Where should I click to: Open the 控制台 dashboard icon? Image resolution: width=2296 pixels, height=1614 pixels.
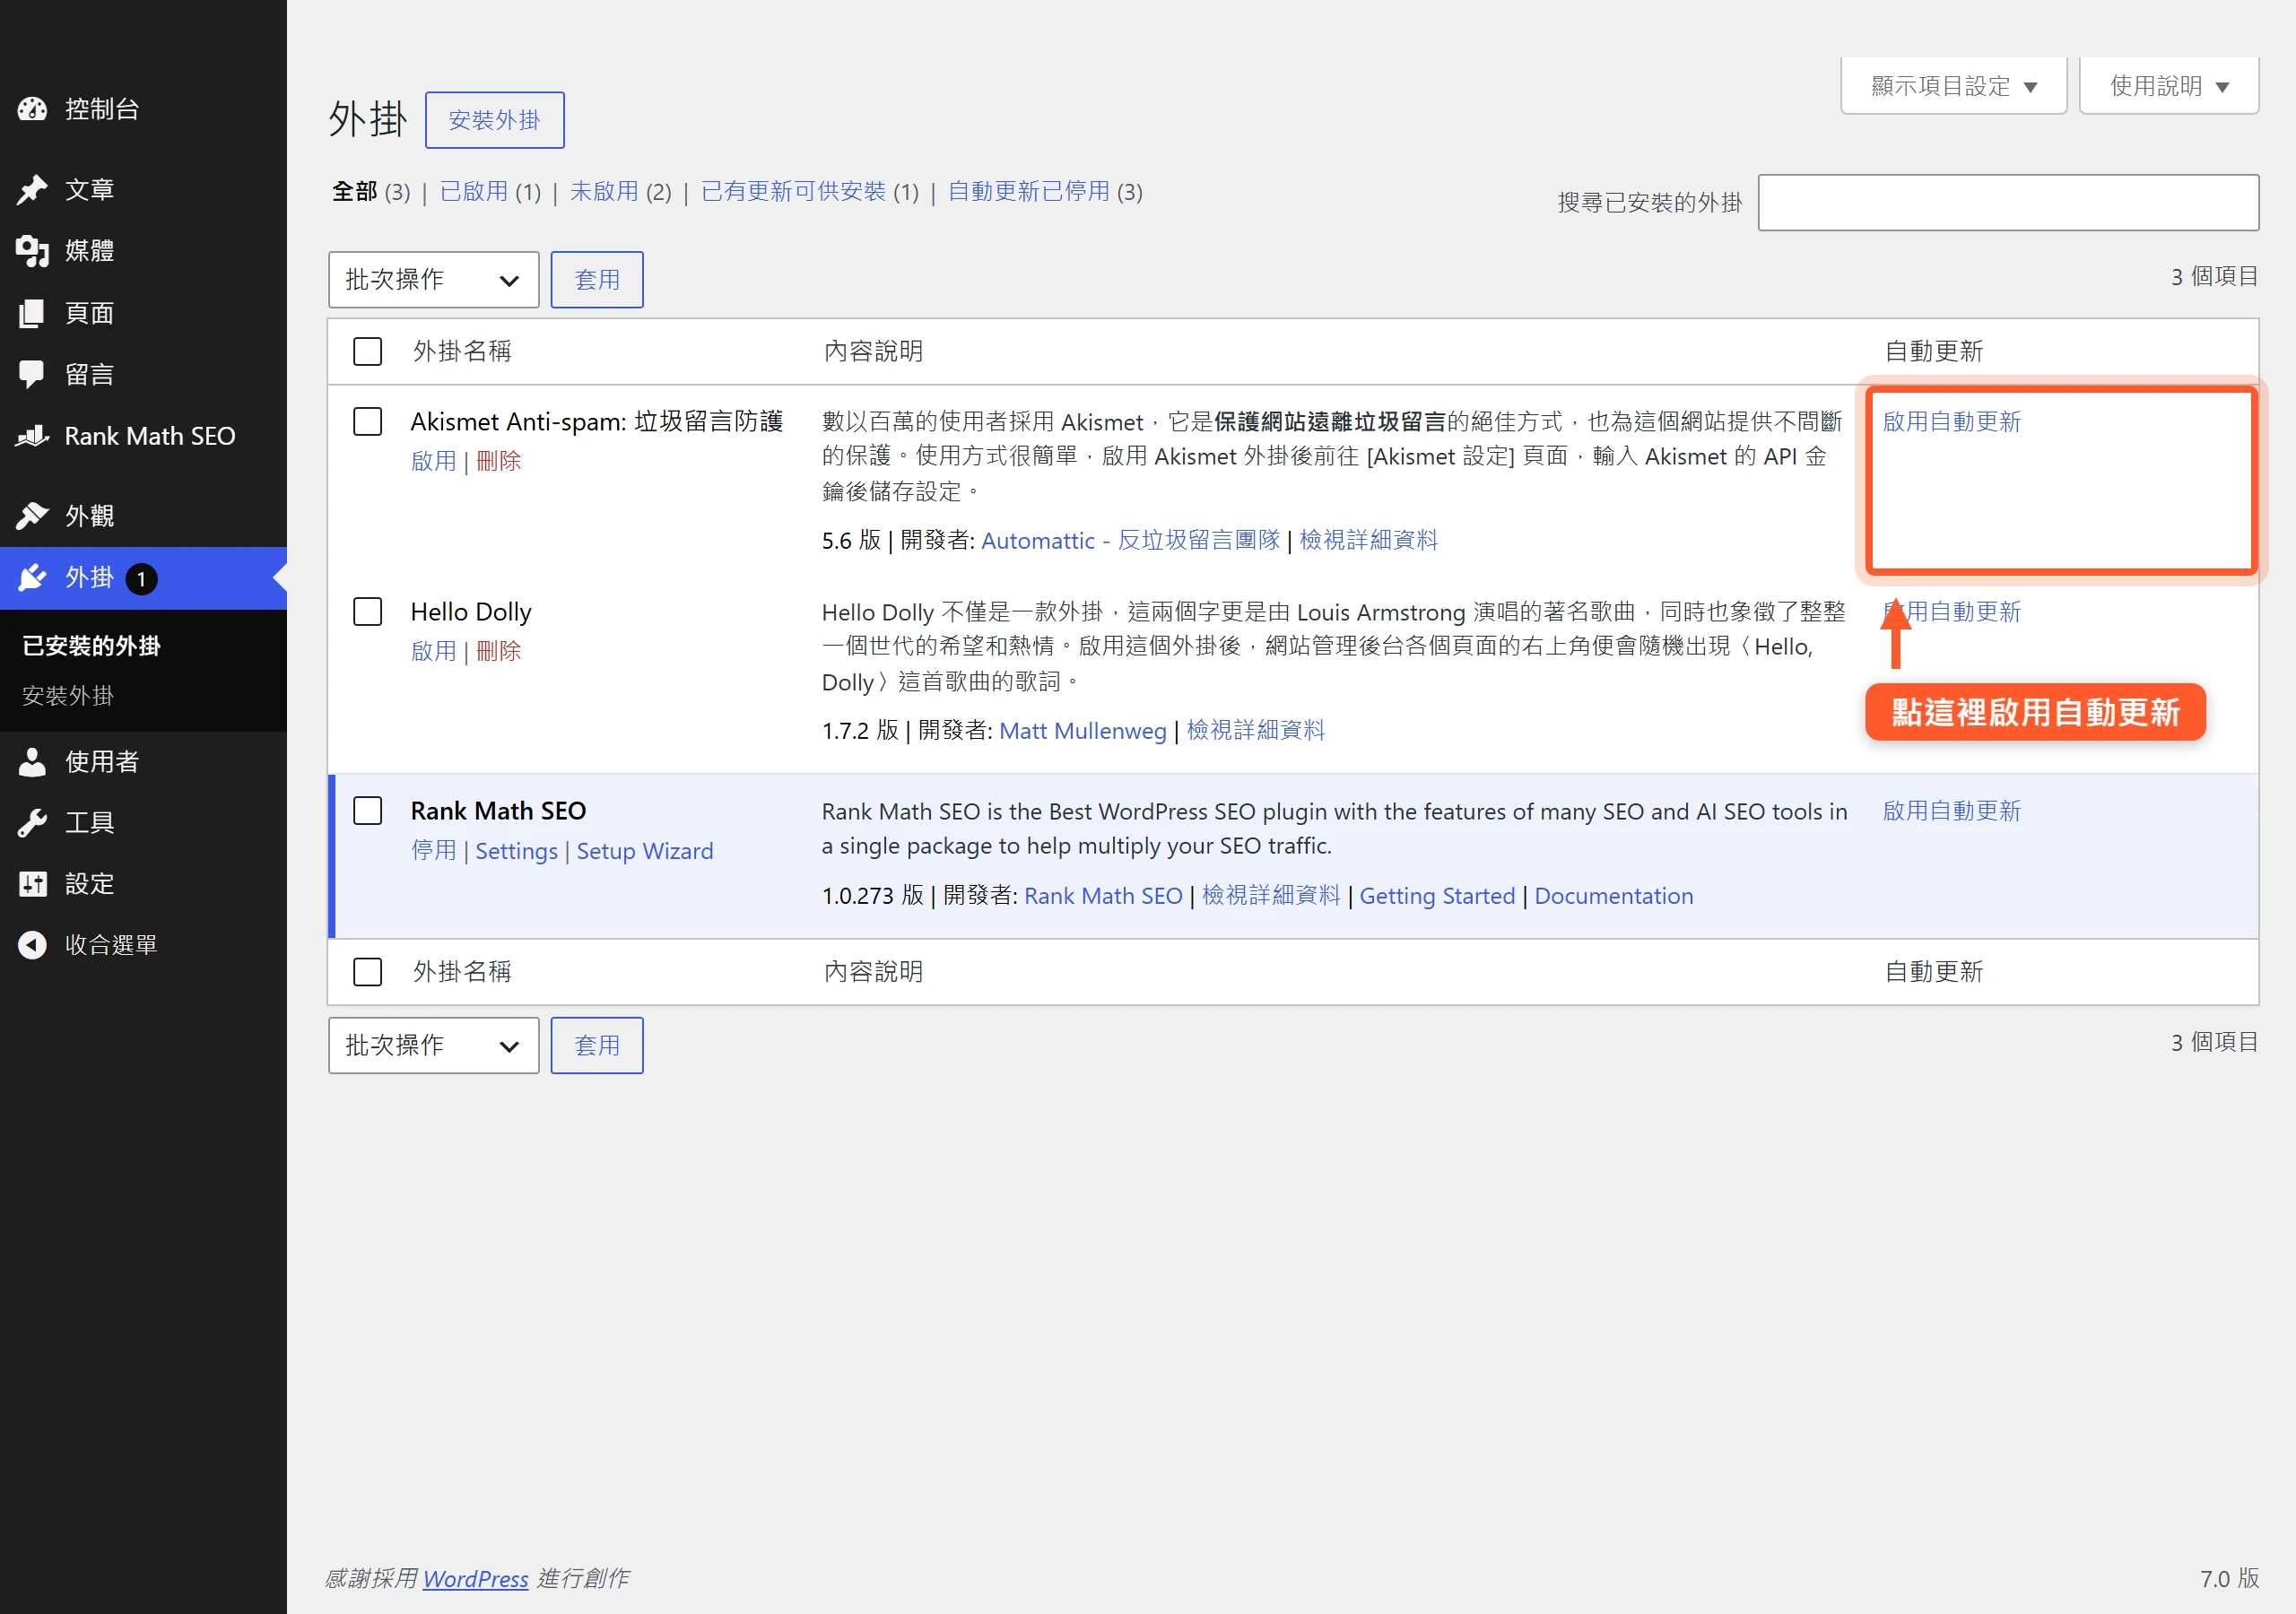click(32, 109)
